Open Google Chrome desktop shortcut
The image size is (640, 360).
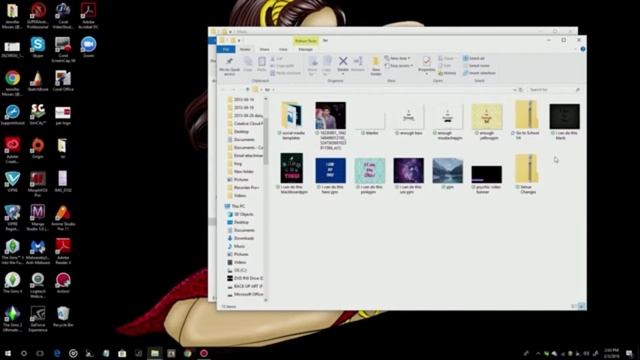pyautogui.click(x=12, y=83)
